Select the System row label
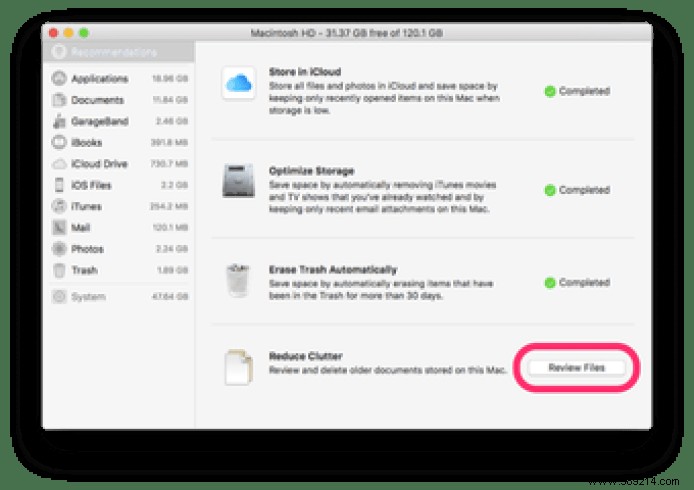This screenshot has height=490, width=694. click(88, 297)
